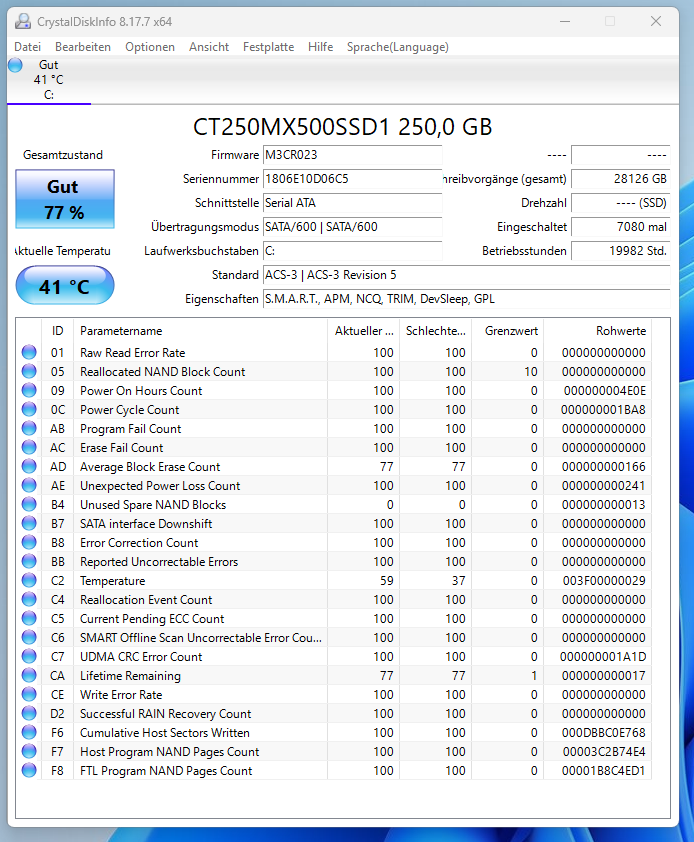Screen dimensions: 694x842
Task: Click status orb for Power Cycle Count
Action: point(29,409)
